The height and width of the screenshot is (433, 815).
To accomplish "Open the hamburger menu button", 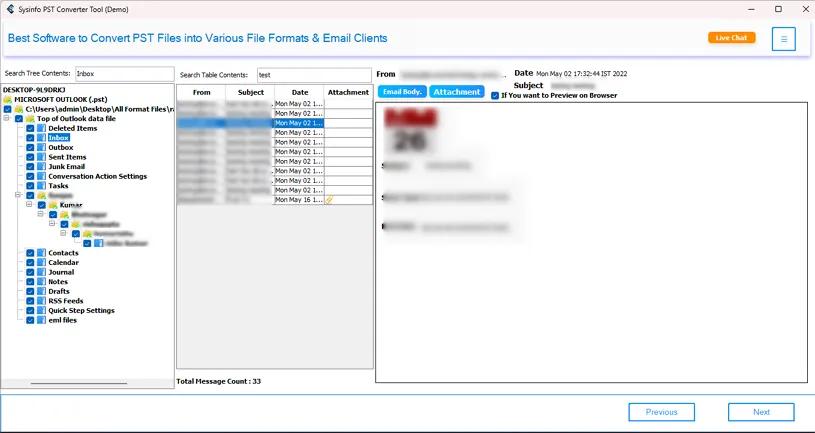I will point(783,39).
